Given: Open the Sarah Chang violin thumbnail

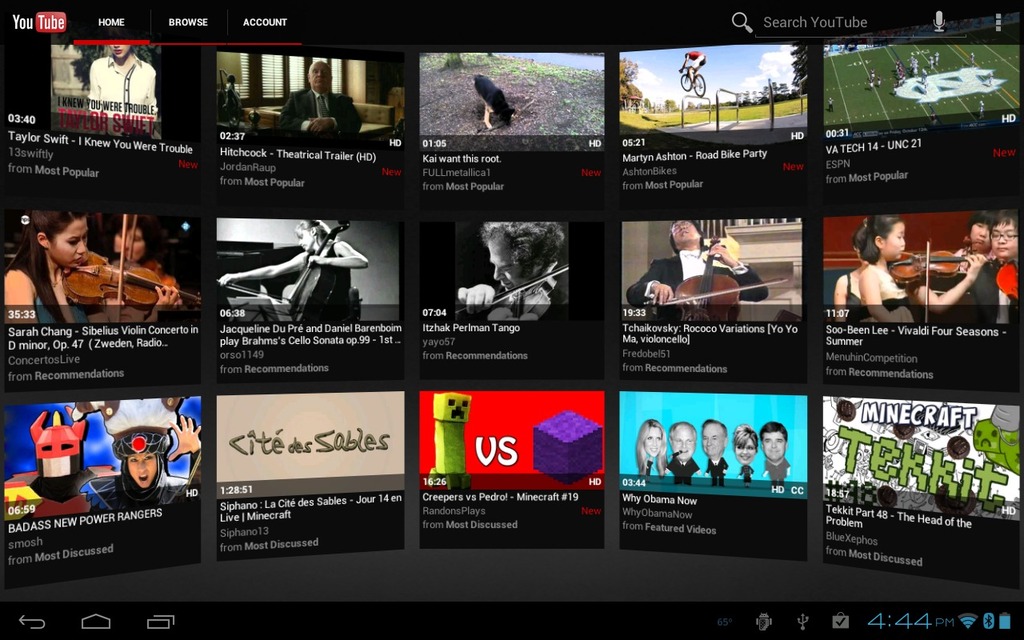Looking at the screenshot, I should click(x=103, y=267).
